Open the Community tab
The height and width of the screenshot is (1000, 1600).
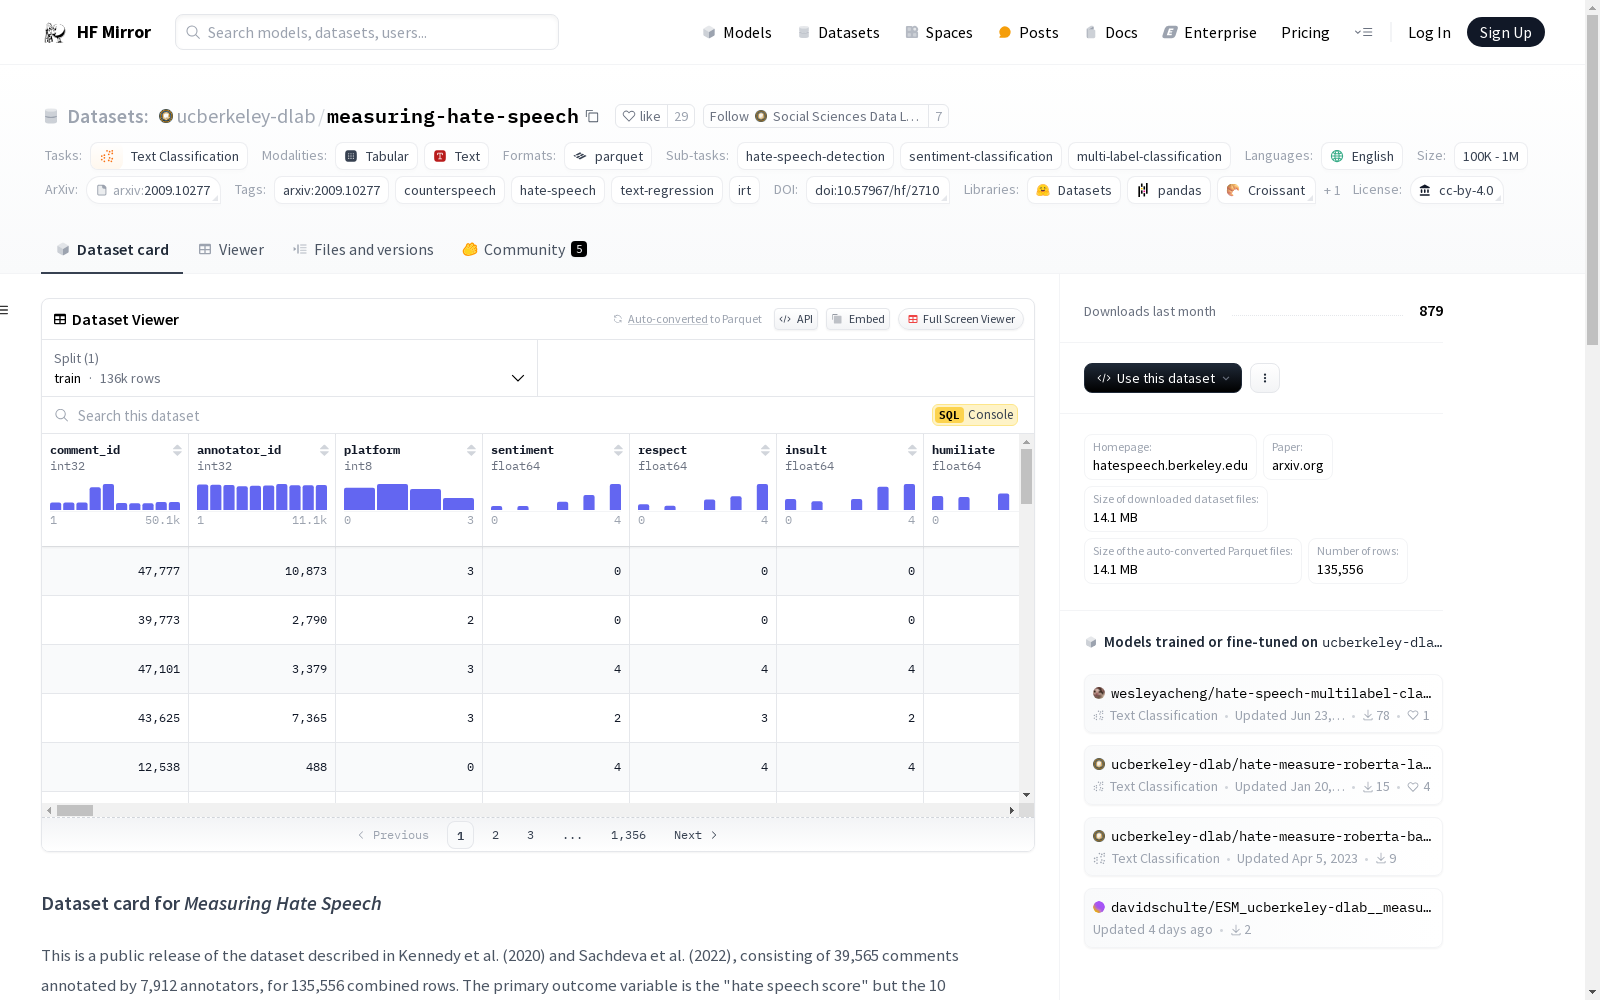pos(524,249)
